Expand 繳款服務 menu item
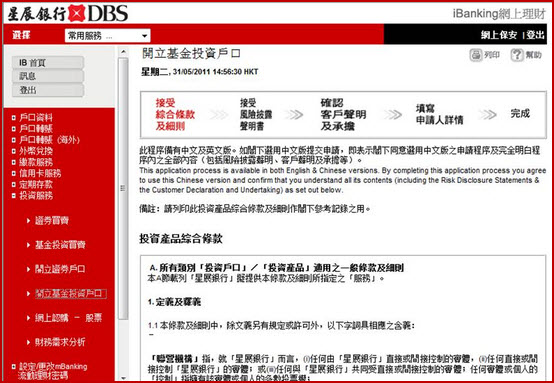The width and height of the screenshot is (554, 383). coord(36,162)
